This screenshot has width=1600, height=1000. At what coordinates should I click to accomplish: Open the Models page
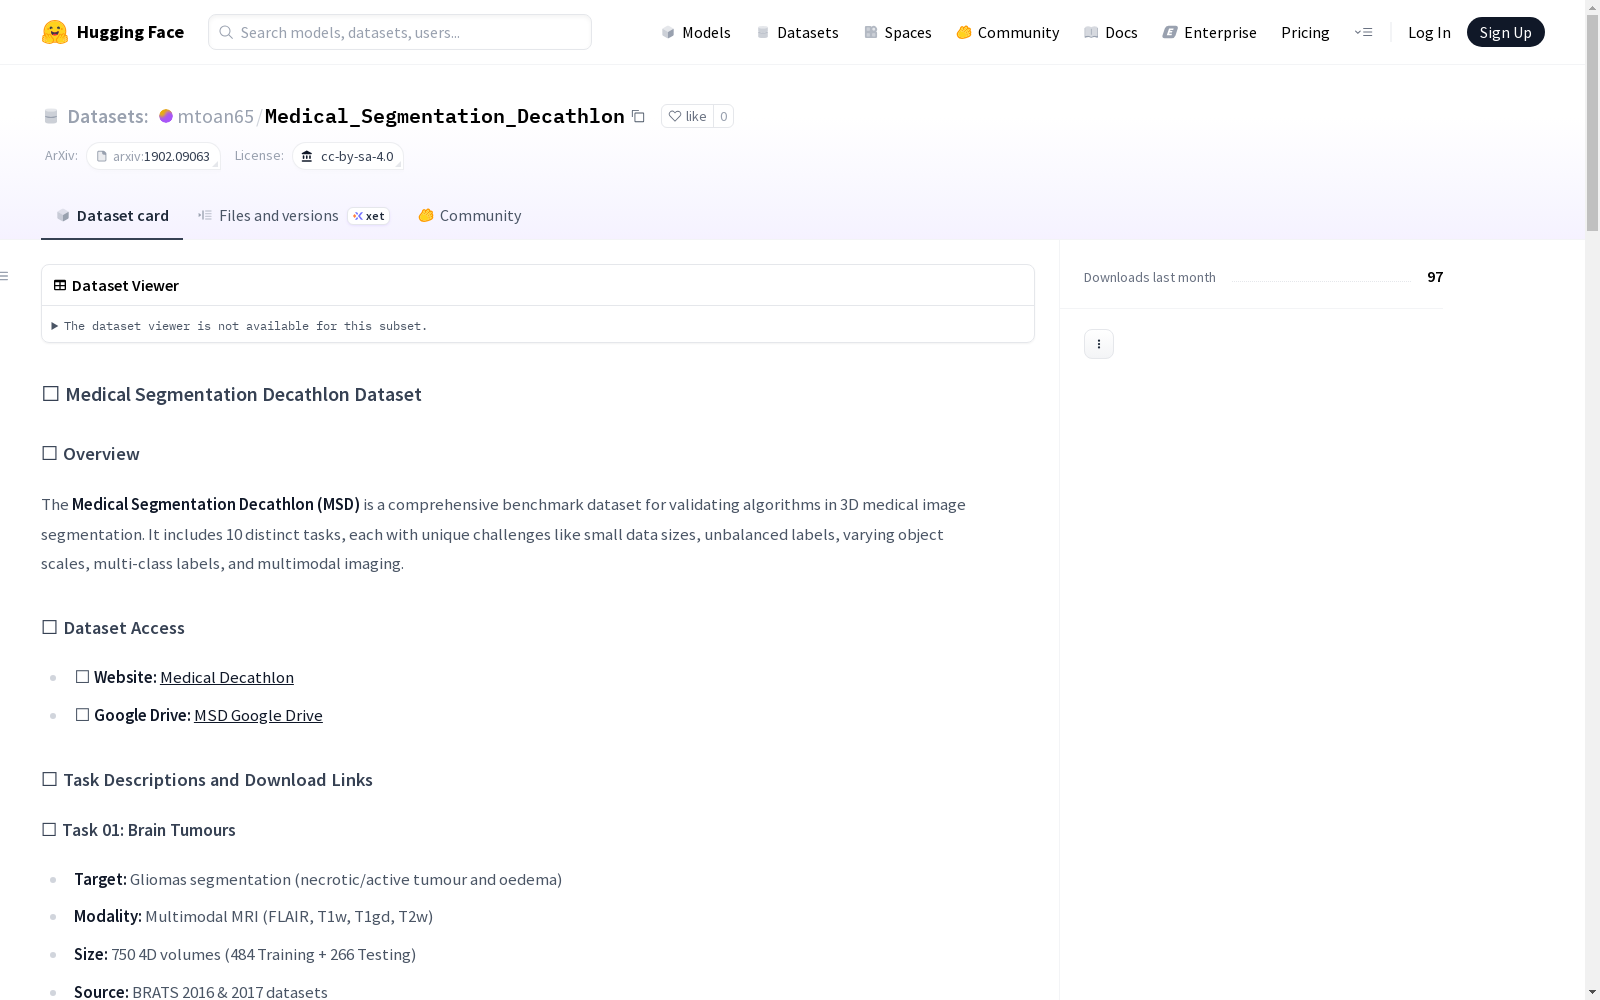(x=696, y=32)
